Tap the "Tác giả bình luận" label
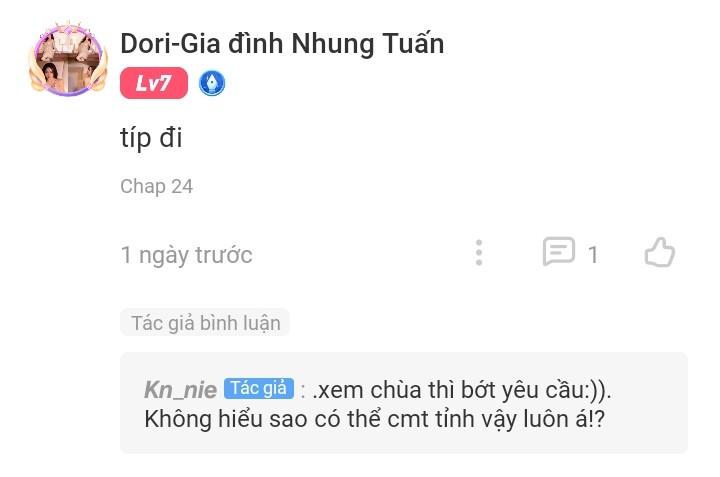The width and height of the screenshot is (720, 477). [x=205, y=323]
